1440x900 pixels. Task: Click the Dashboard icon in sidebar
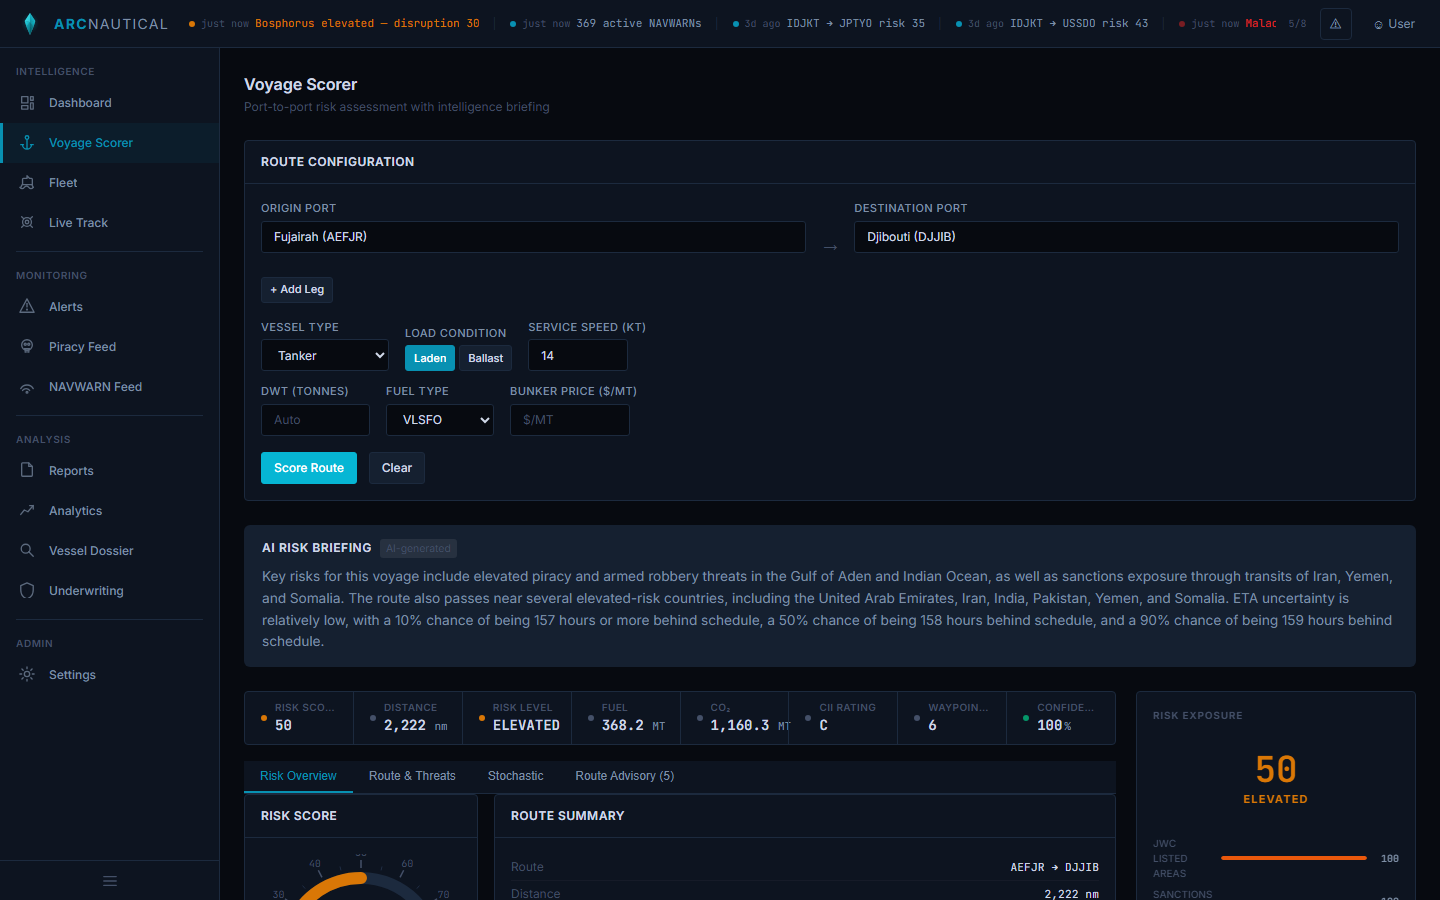[x=27, y=103]
